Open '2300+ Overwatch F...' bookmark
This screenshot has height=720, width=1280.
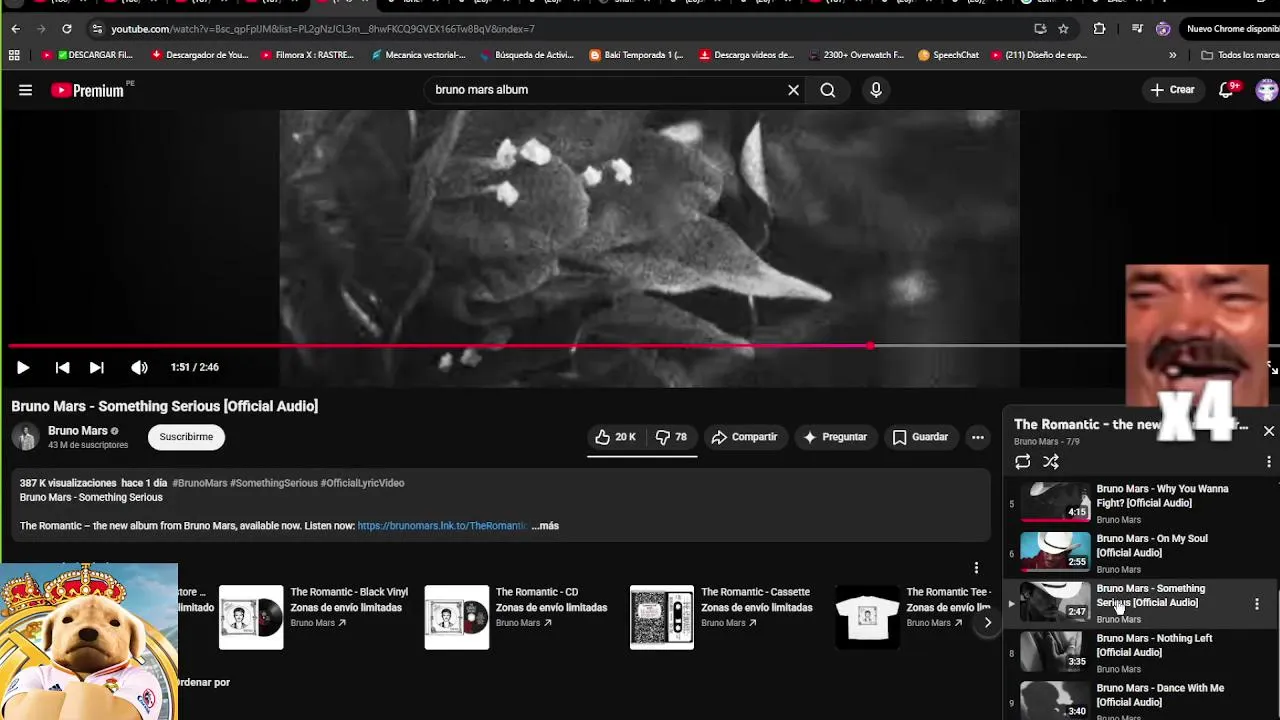point(856,55)
